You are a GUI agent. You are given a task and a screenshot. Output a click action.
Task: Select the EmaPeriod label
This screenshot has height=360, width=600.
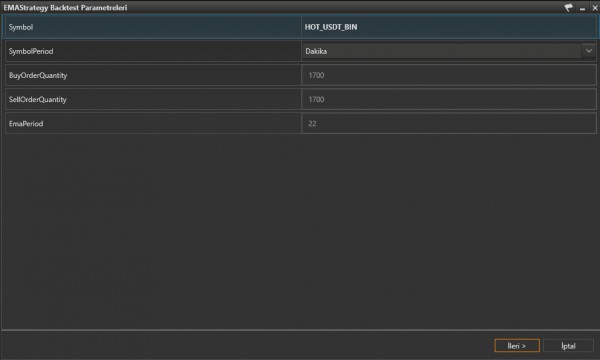click(x=26, y=124)
